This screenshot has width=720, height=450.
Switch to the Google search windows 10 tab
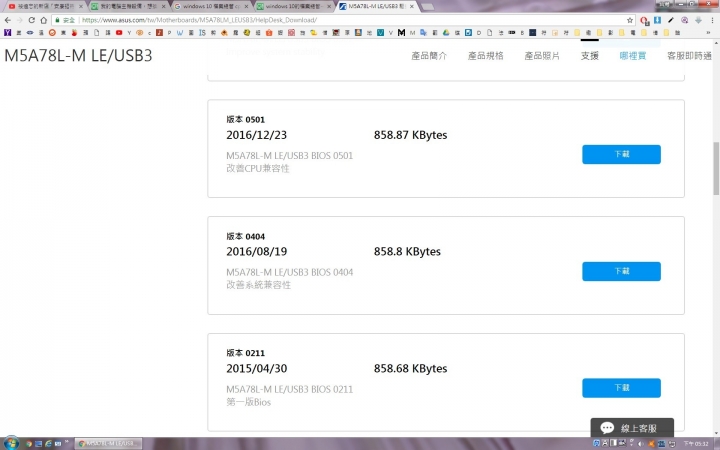click(x=211, y=6)
